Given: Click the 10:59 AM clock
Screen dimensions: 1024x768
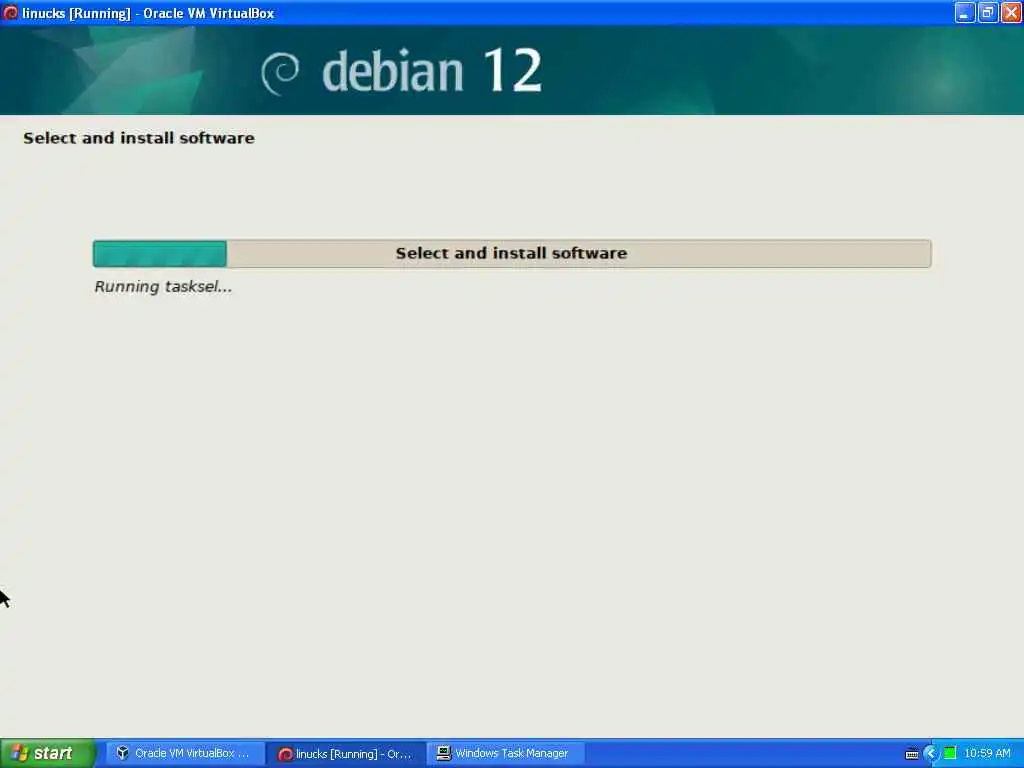Looking at the screenshot, I should (x=987, y=753).
